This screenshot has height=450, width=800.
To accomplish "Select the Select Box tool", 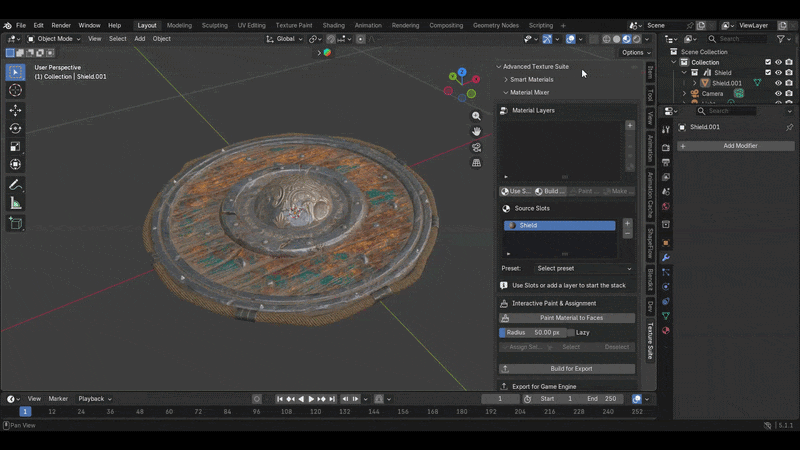I will (x=15, y=72).
